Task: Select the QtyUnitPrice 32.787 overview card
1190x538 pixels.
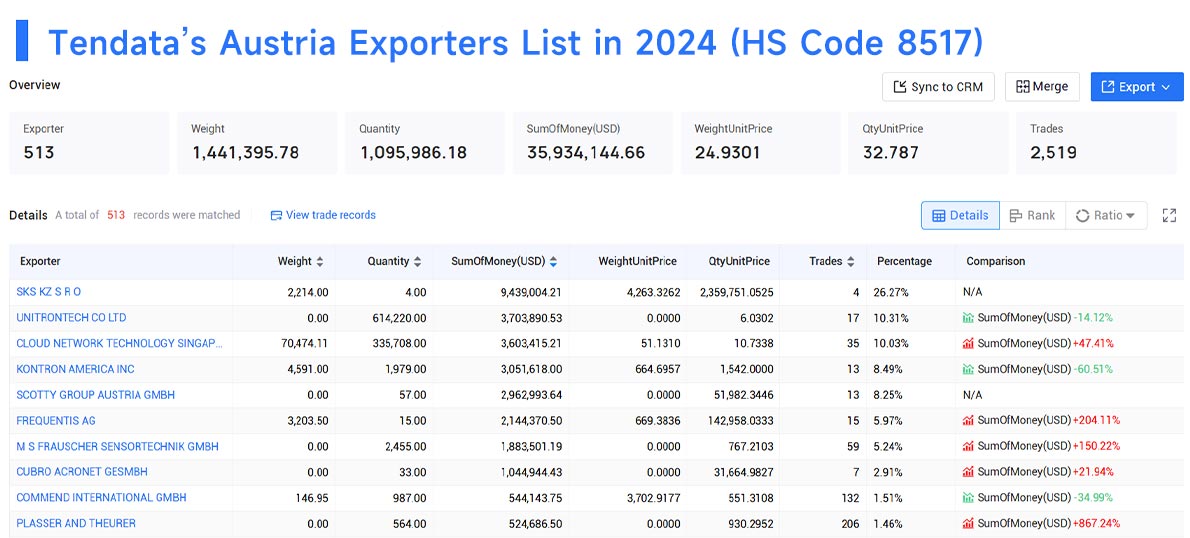Action: [x=928, y=143]
